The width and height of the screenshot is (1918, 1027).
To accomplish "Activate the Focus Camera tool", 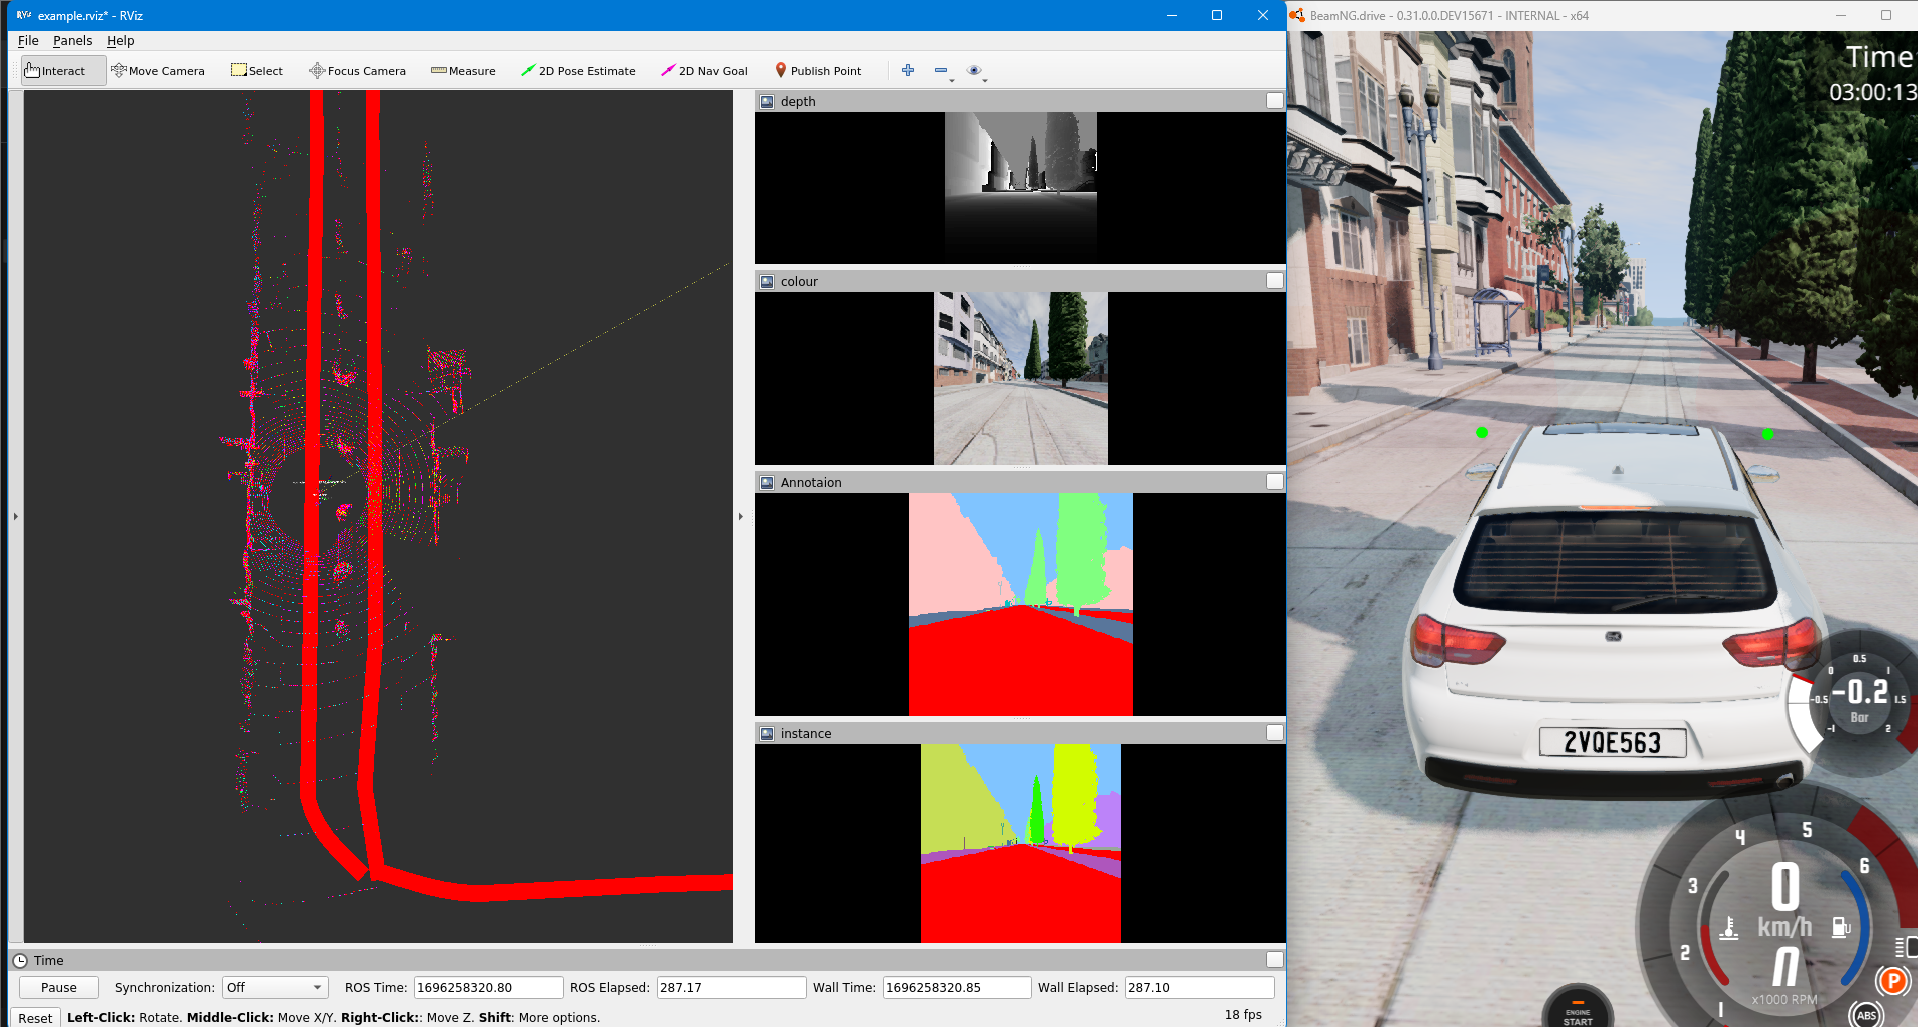I will (x=357, y=71).
